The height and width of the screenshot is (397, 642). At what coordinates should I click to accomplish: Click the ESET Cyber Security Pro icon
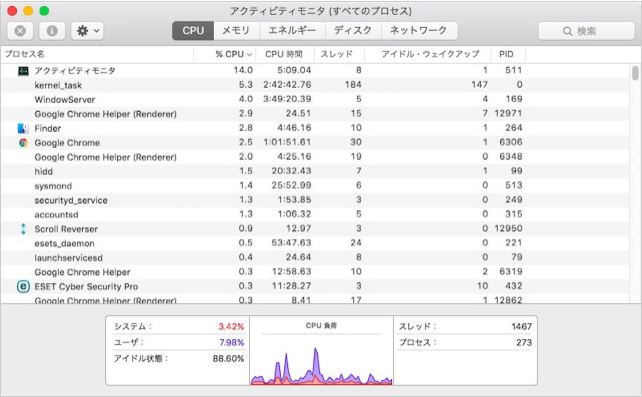(23, 286)
